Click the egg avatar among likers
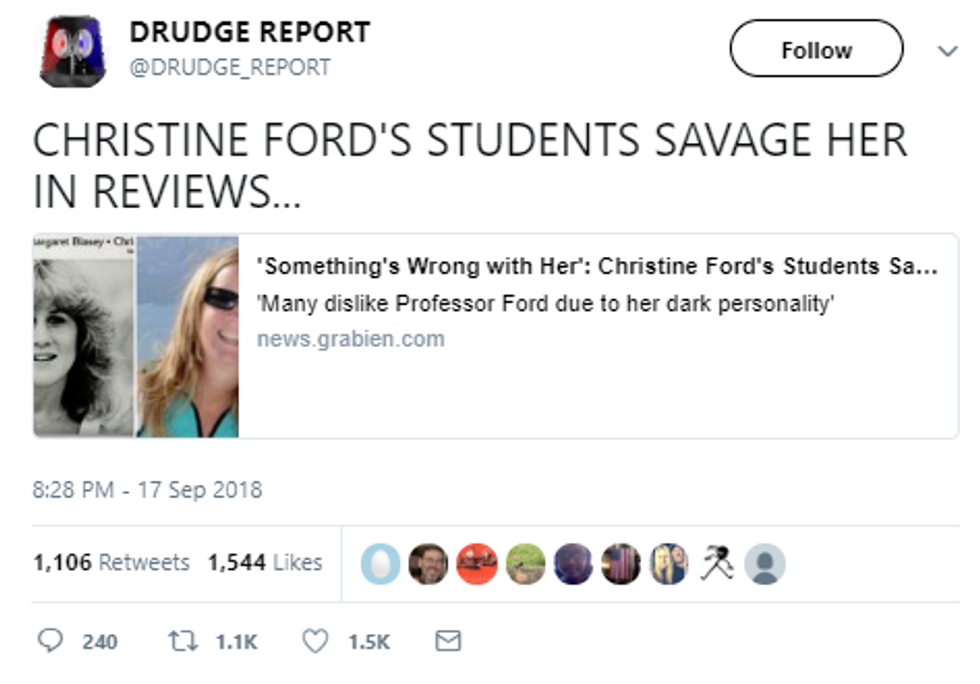Screen dimensions: 980x684 coord(381,564)
